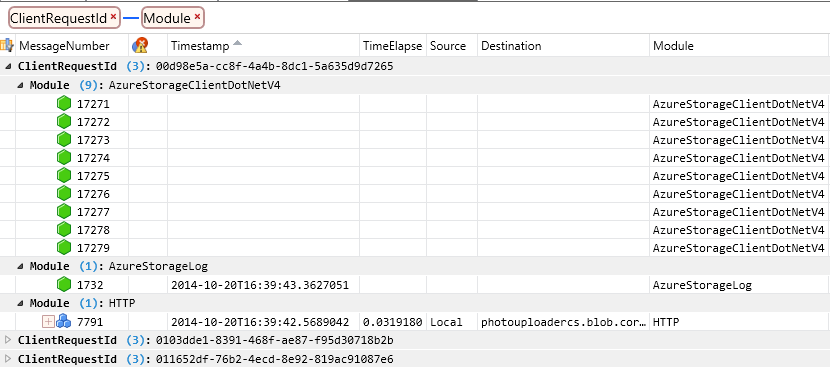The height and width of the screenshot is (367, 830).
Task: Select message number 17276
Action: (93, 194)
